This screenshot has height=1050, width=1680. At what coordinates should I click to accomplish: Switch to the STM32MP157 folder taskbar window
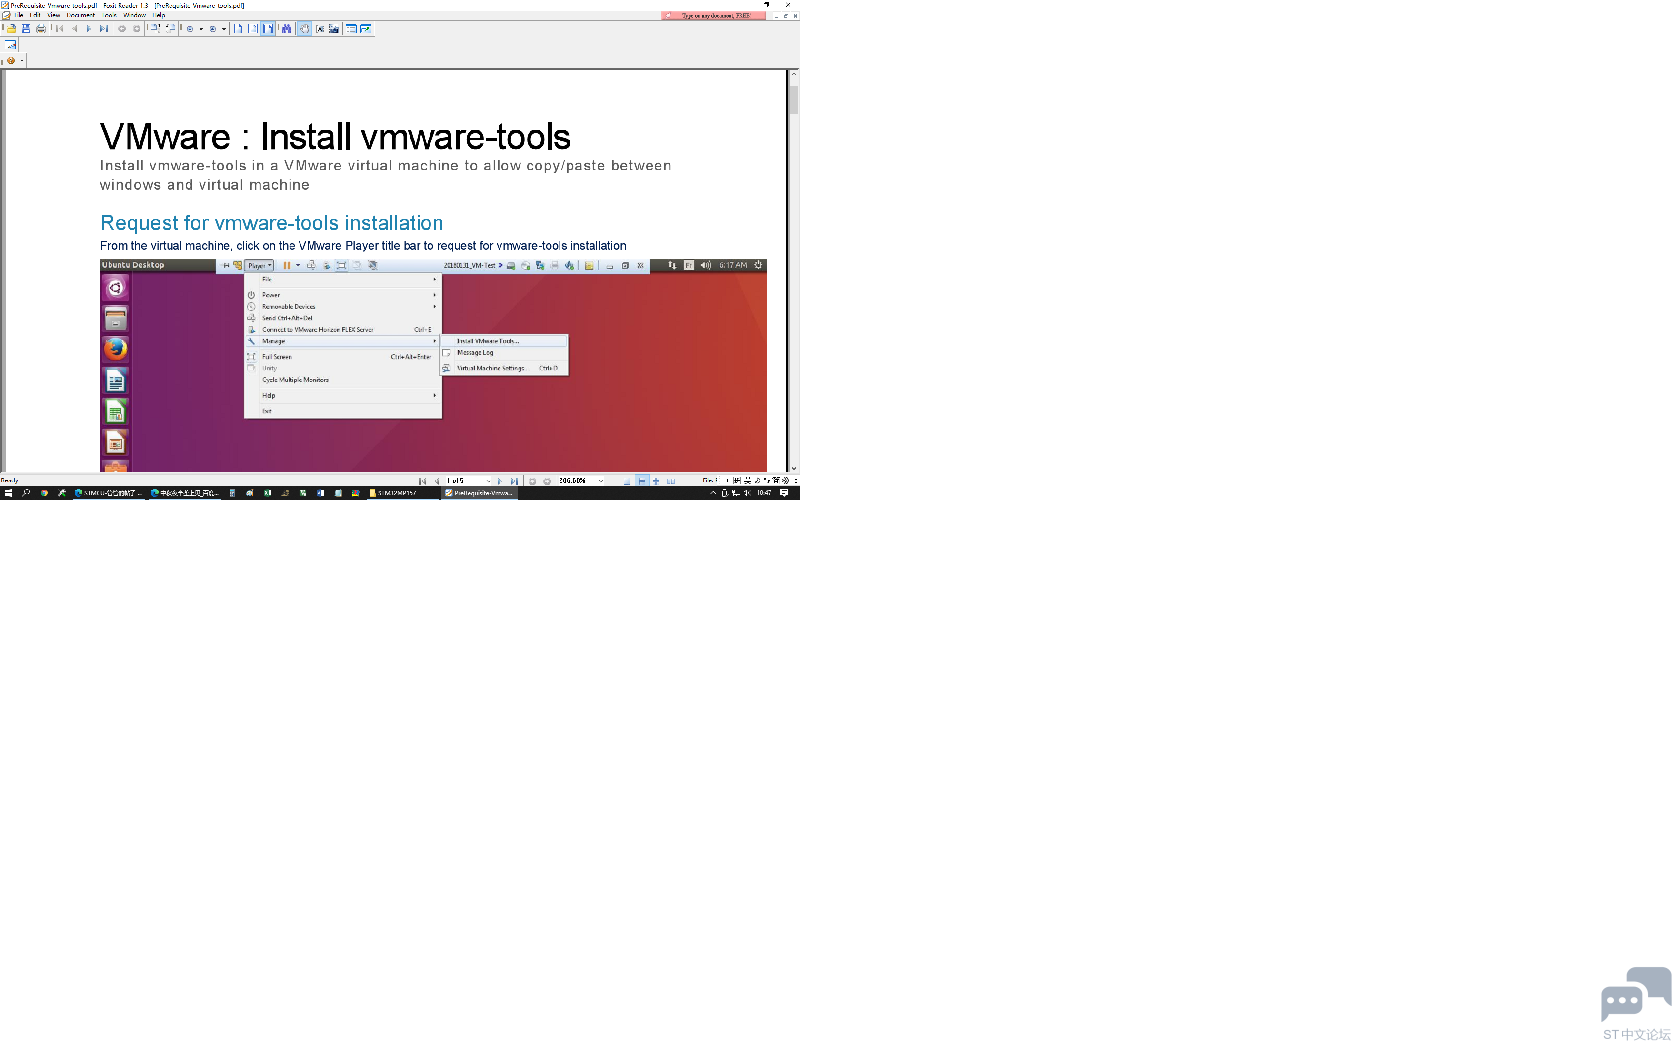click(403, 493)
